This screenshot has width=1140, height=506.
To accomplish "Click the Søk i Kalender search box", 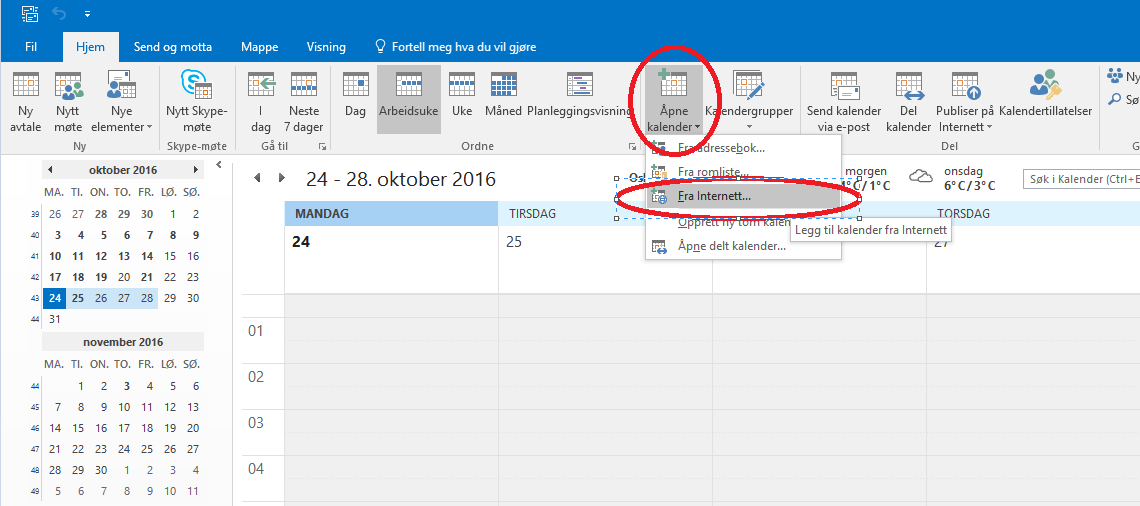I will pyautogui.click(x=1081, y=179).
